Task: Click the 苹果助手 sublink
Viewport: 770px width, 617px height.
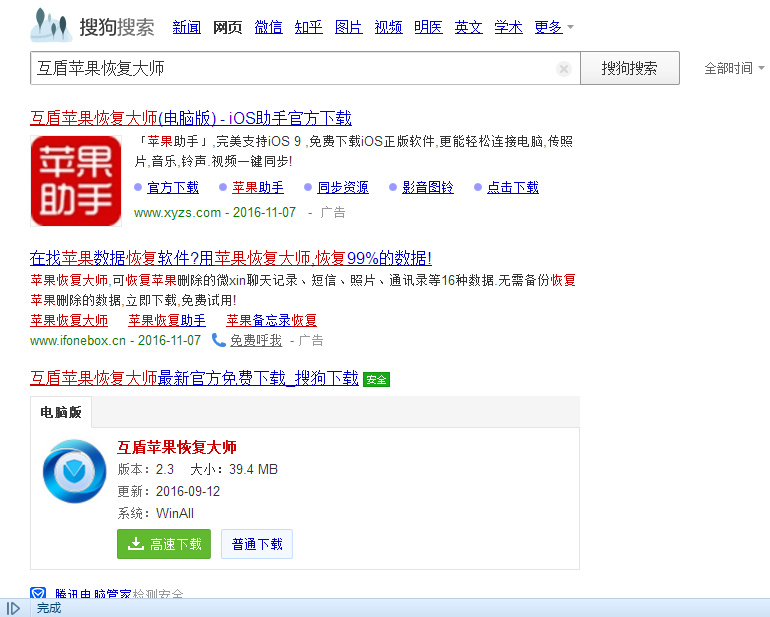Action: 258,187
